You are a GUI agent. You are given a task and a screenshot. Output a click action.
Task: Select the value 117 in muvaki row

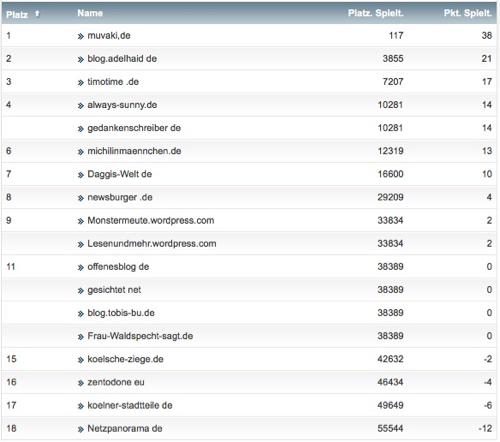(x=396, y=35)
